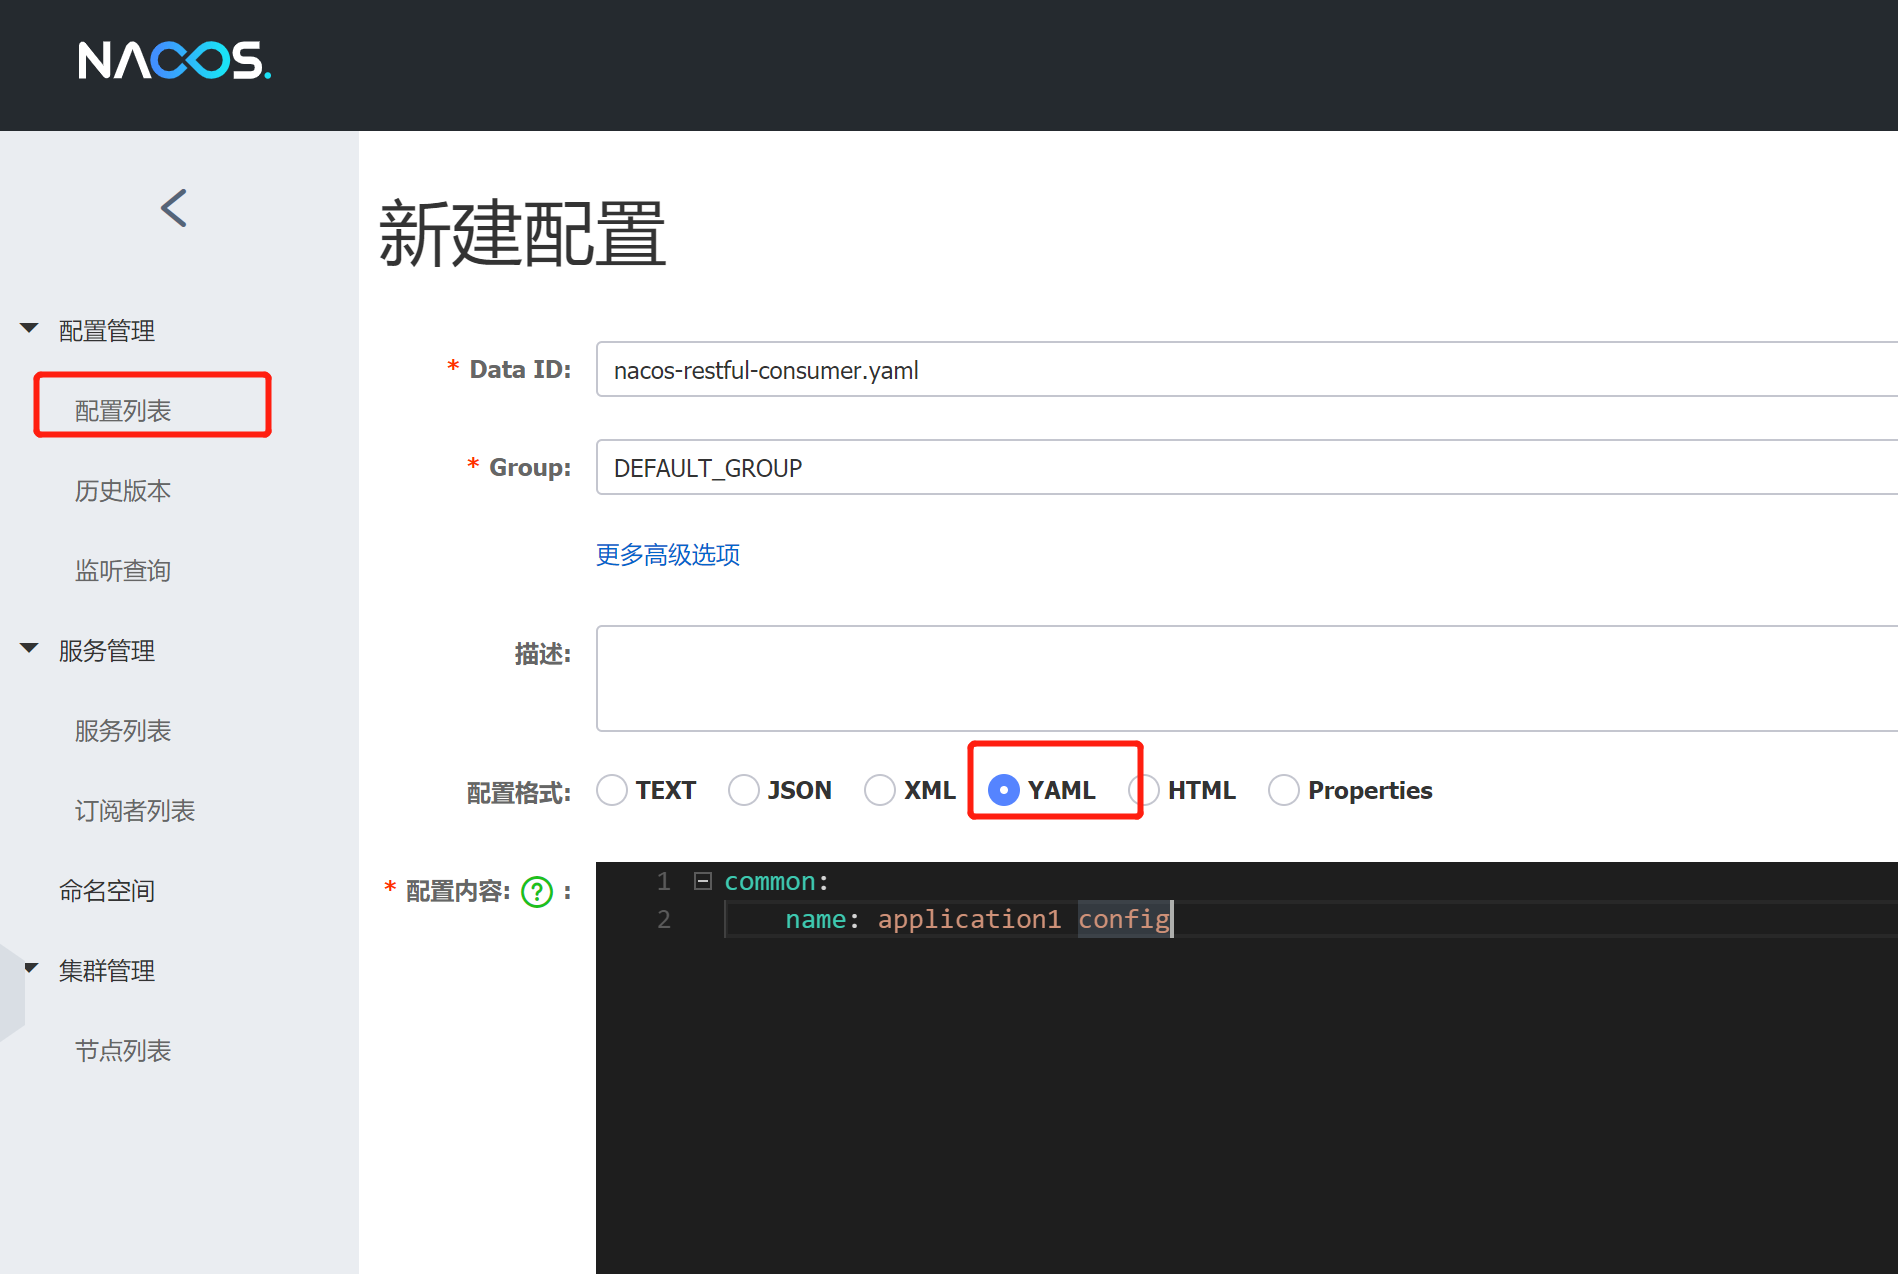
Task: Open 监听查询 in sidebar
Action: coord(123,570)
